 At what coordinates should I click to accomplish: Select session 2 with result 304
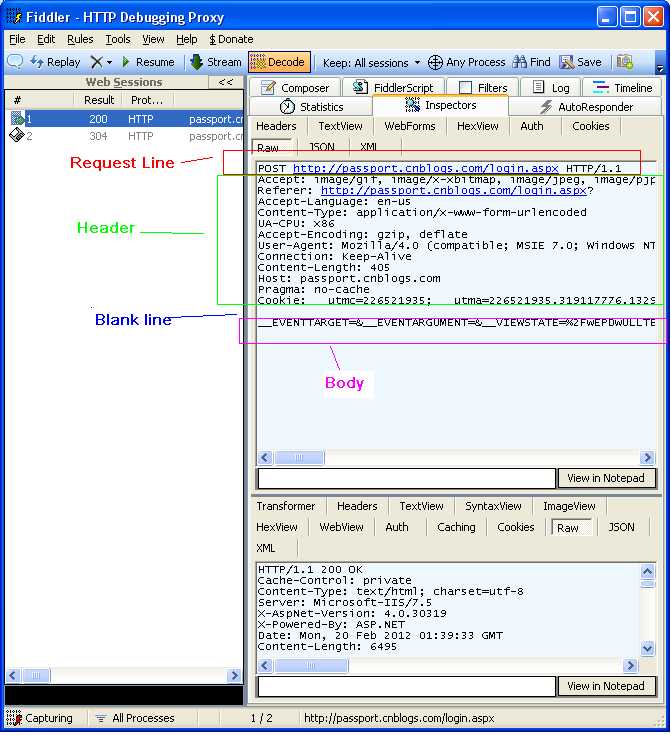(125, 136)
